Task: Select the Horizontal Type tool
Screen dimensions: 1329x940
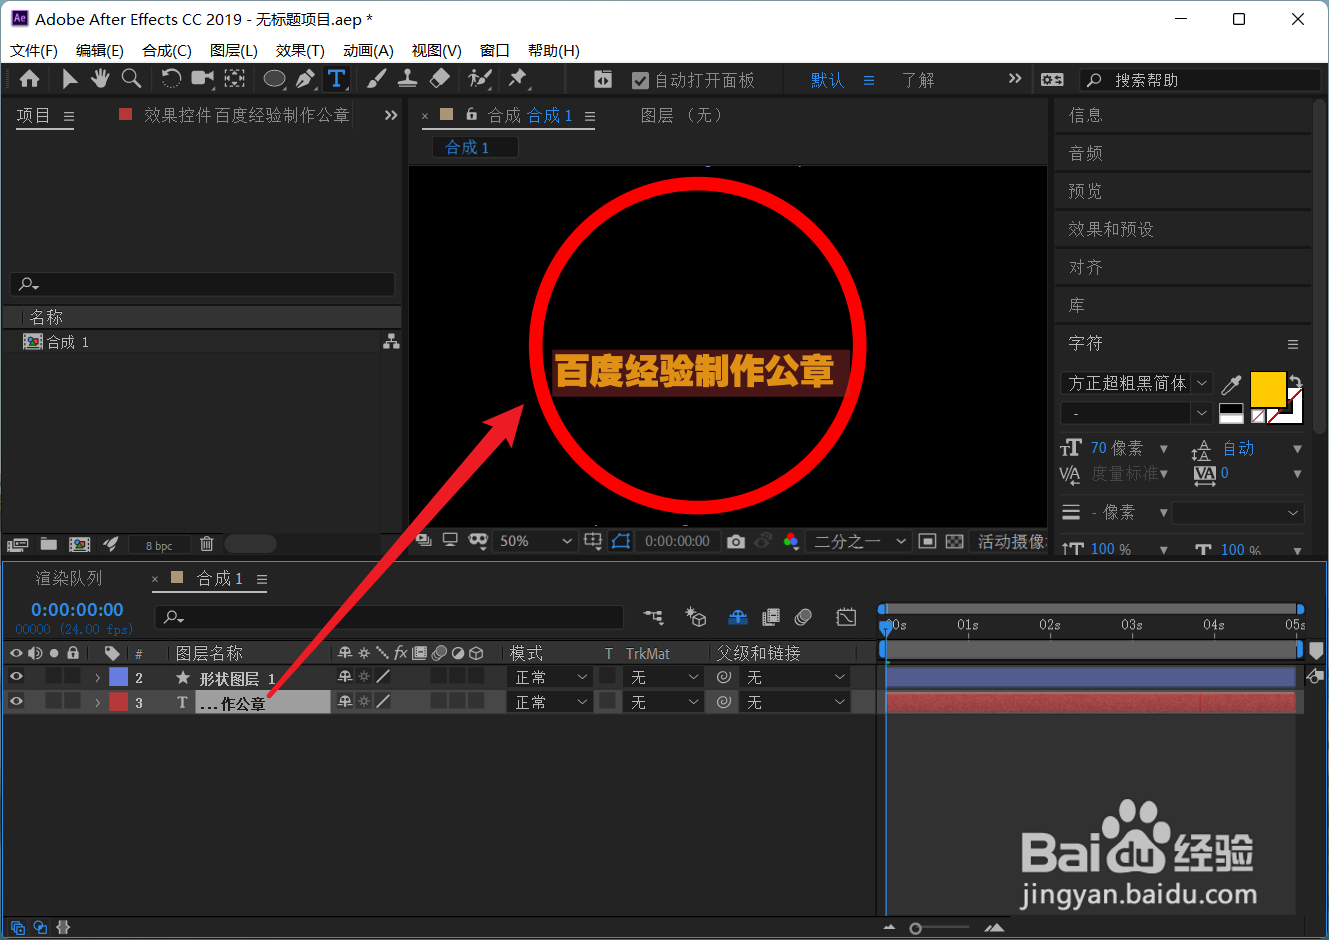Action: [337, 79]
